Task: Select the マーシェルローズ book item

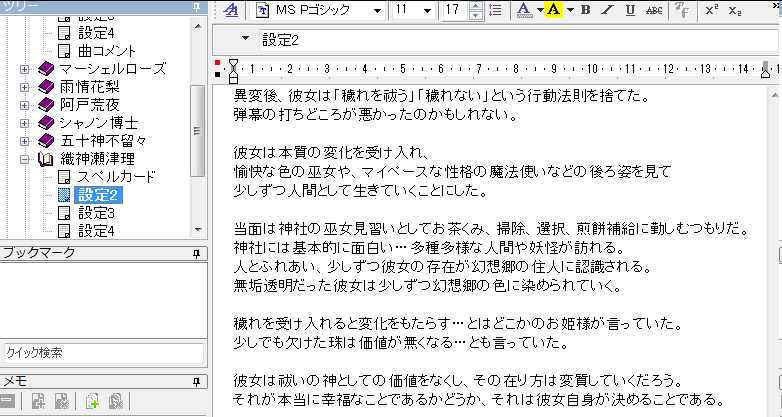Action: click(x=113, y=69)
